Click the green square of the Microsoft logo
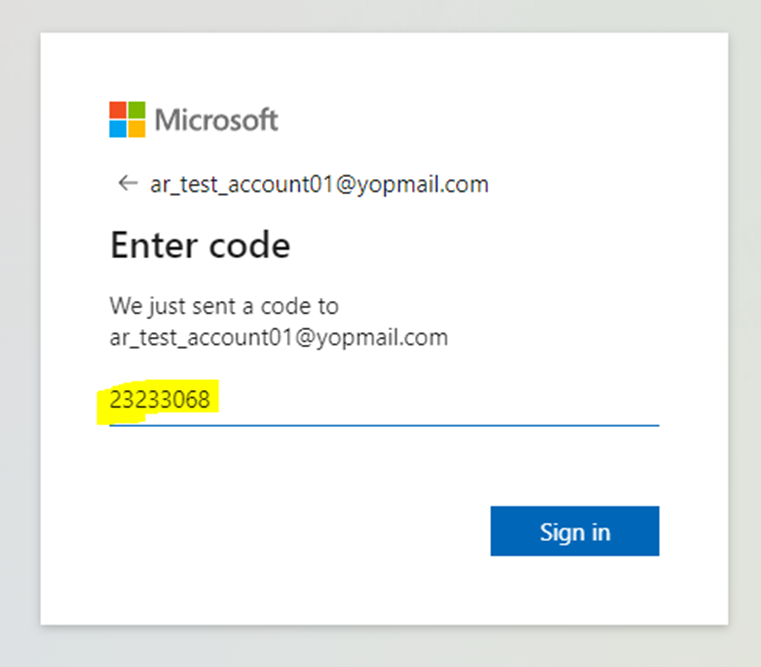 pos(137,110)
